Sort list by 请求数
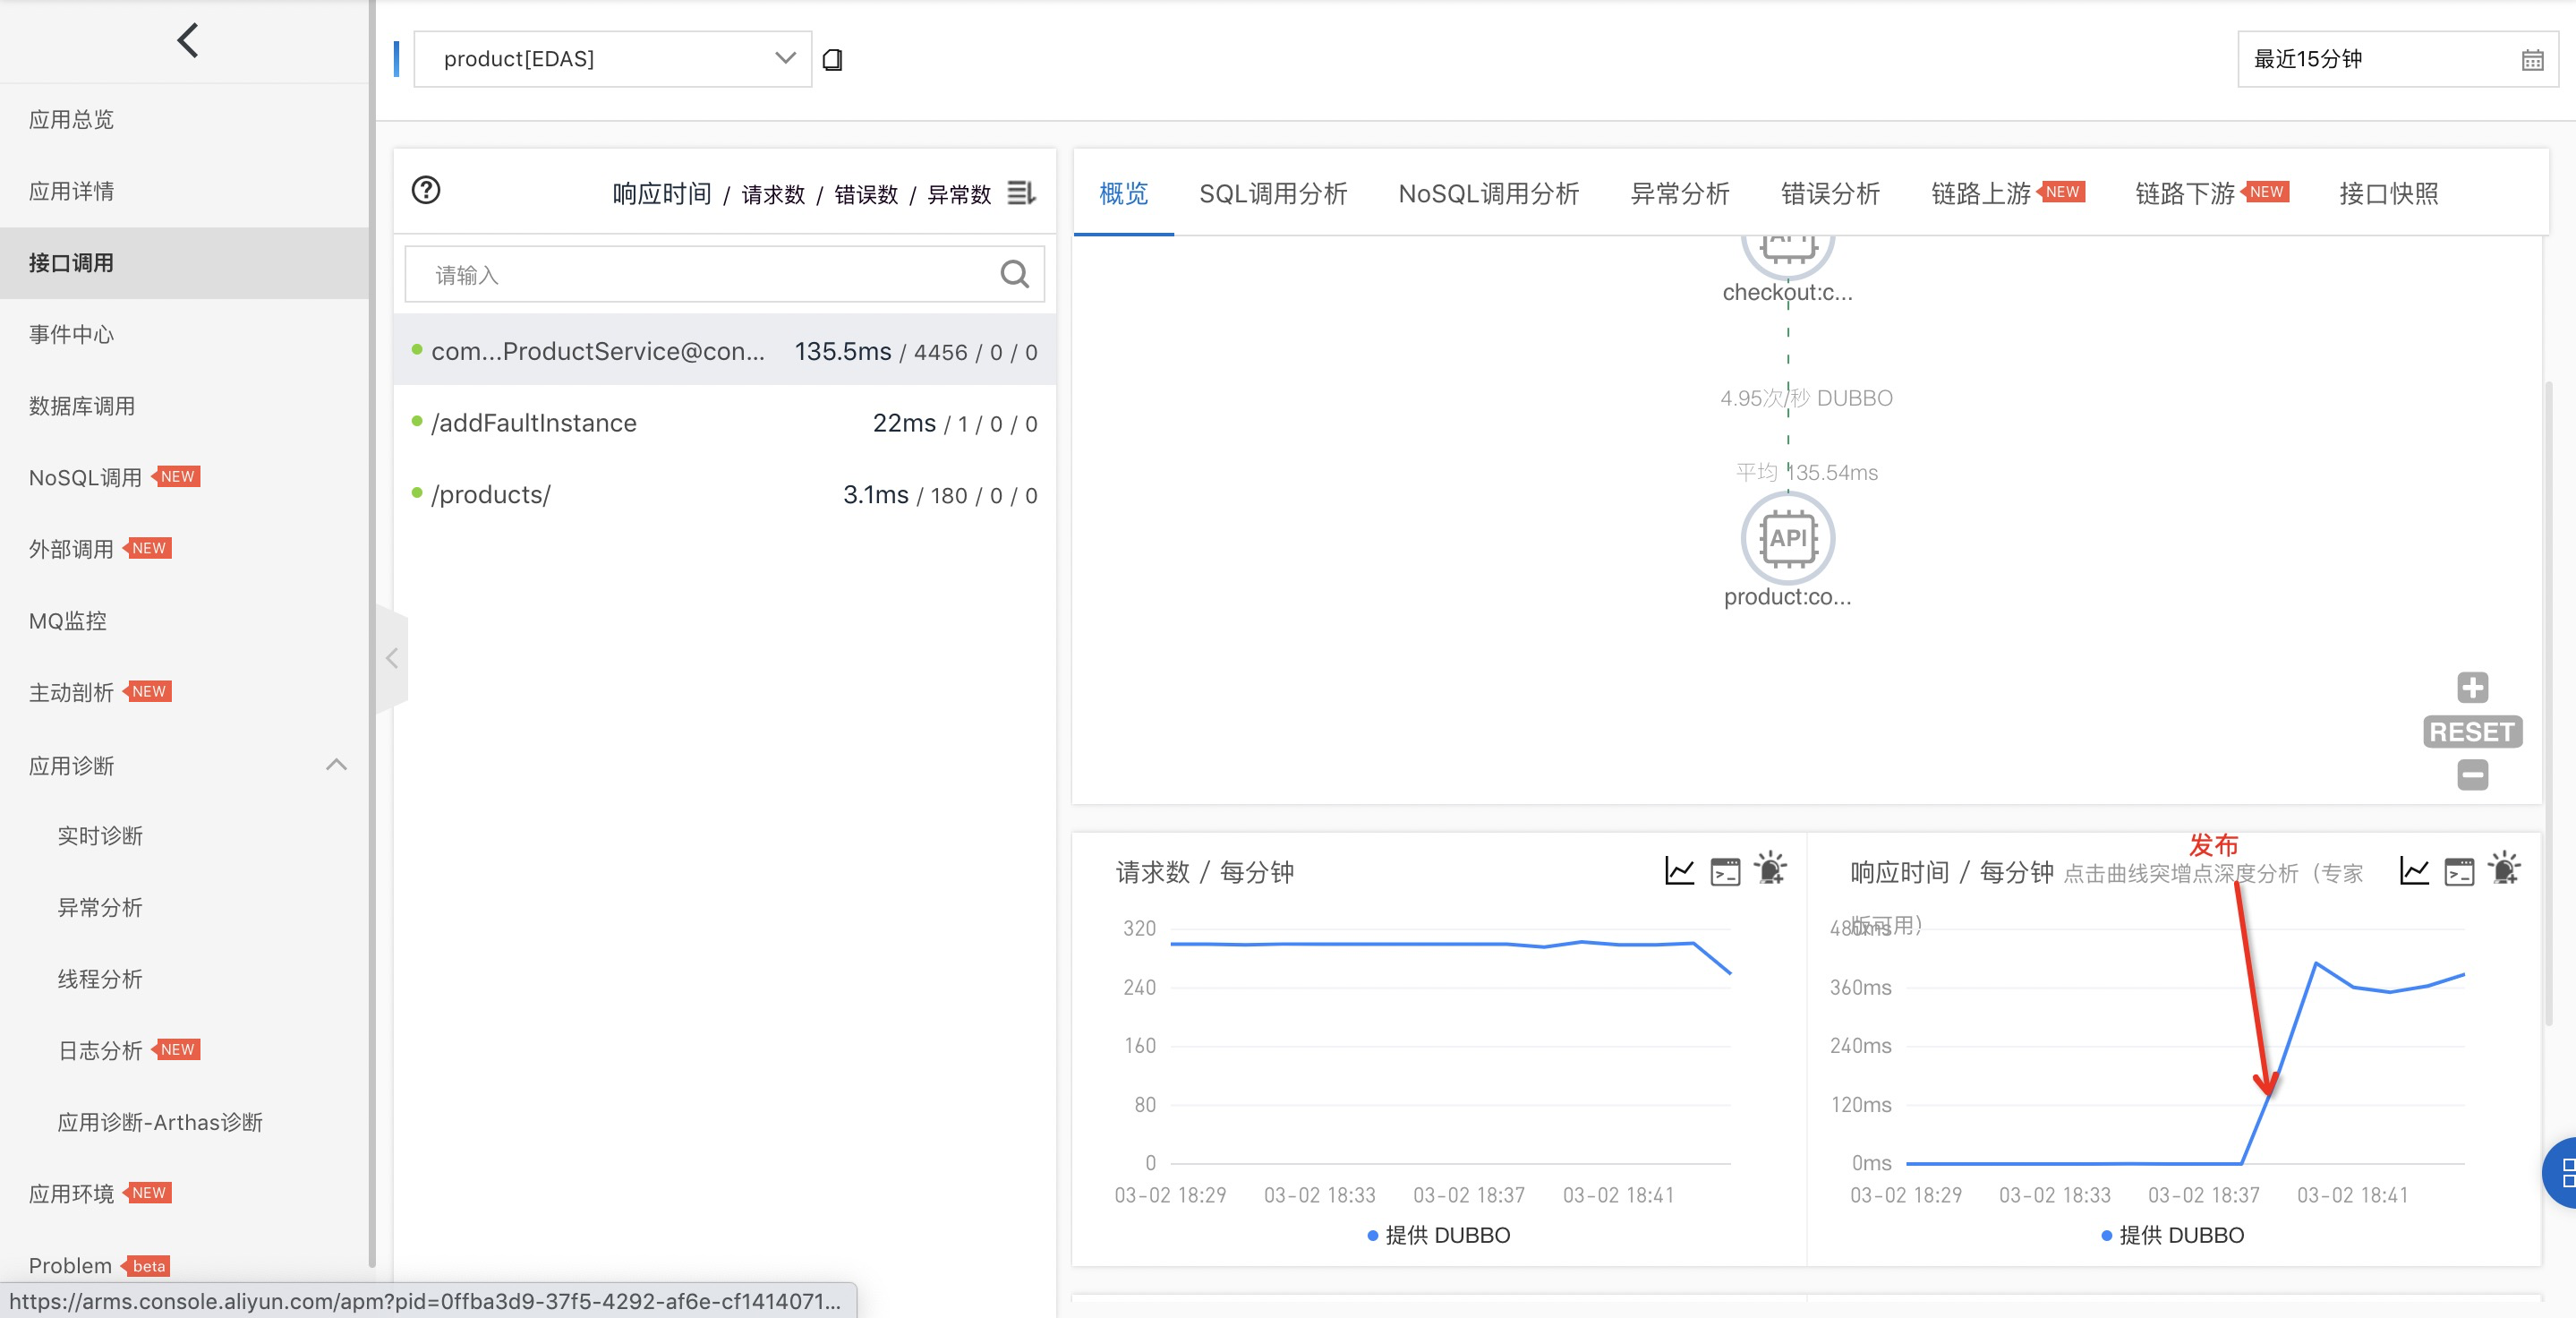This screenshot has width=2576, height=1318. click(x=773, y=194)
